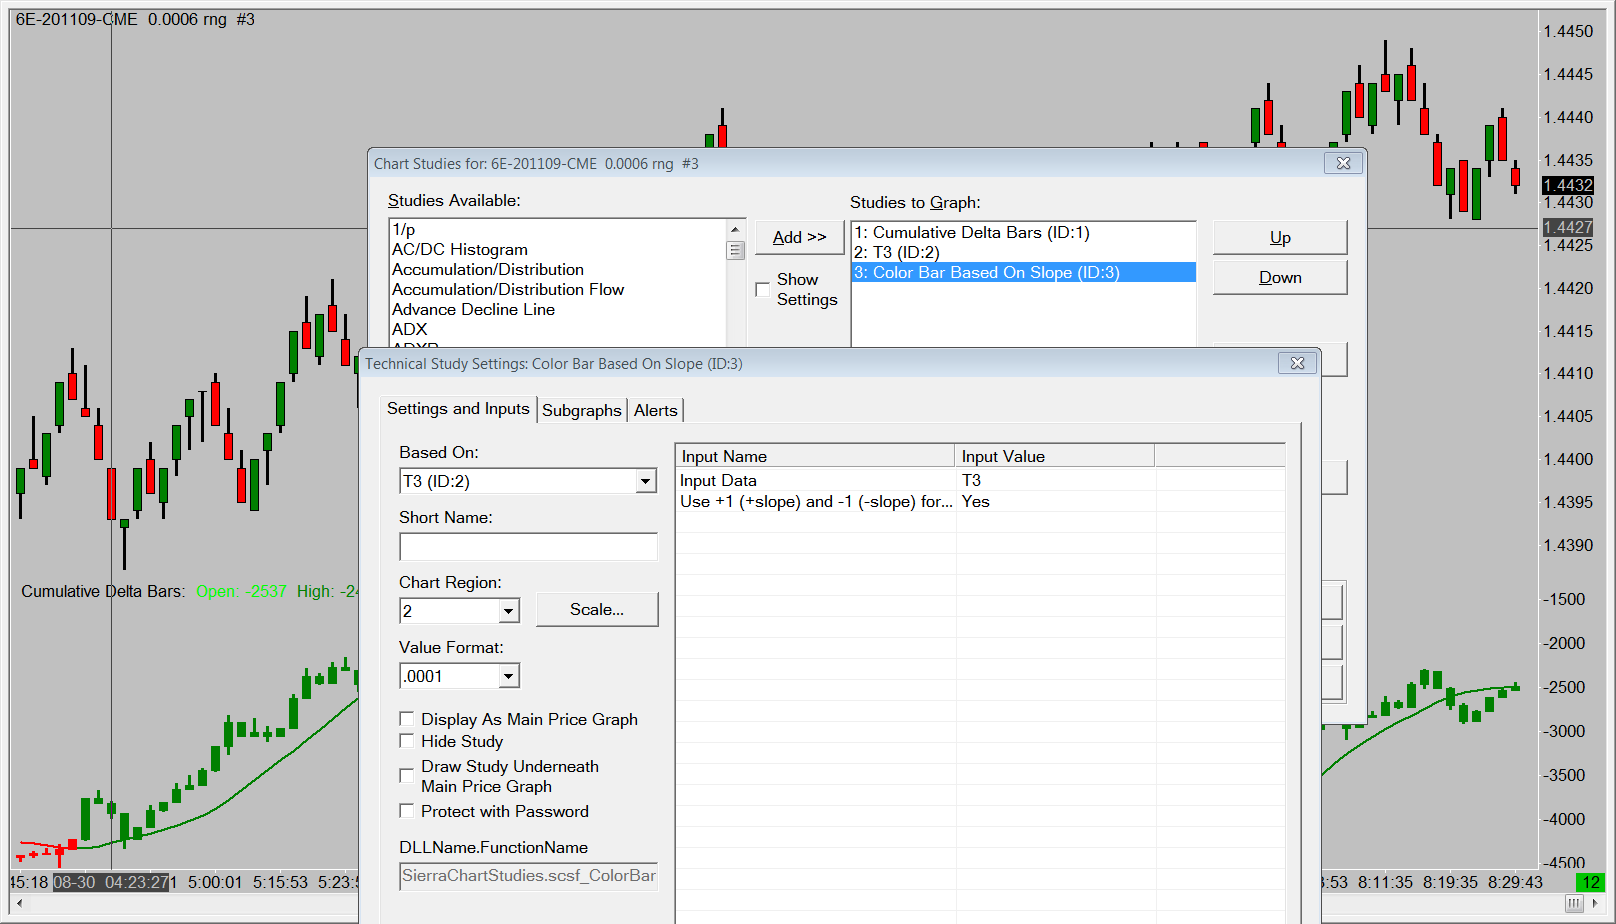Tick the Hide Study checkbox
Viewport: 1616px width, 924px height.
pos(407,741)
